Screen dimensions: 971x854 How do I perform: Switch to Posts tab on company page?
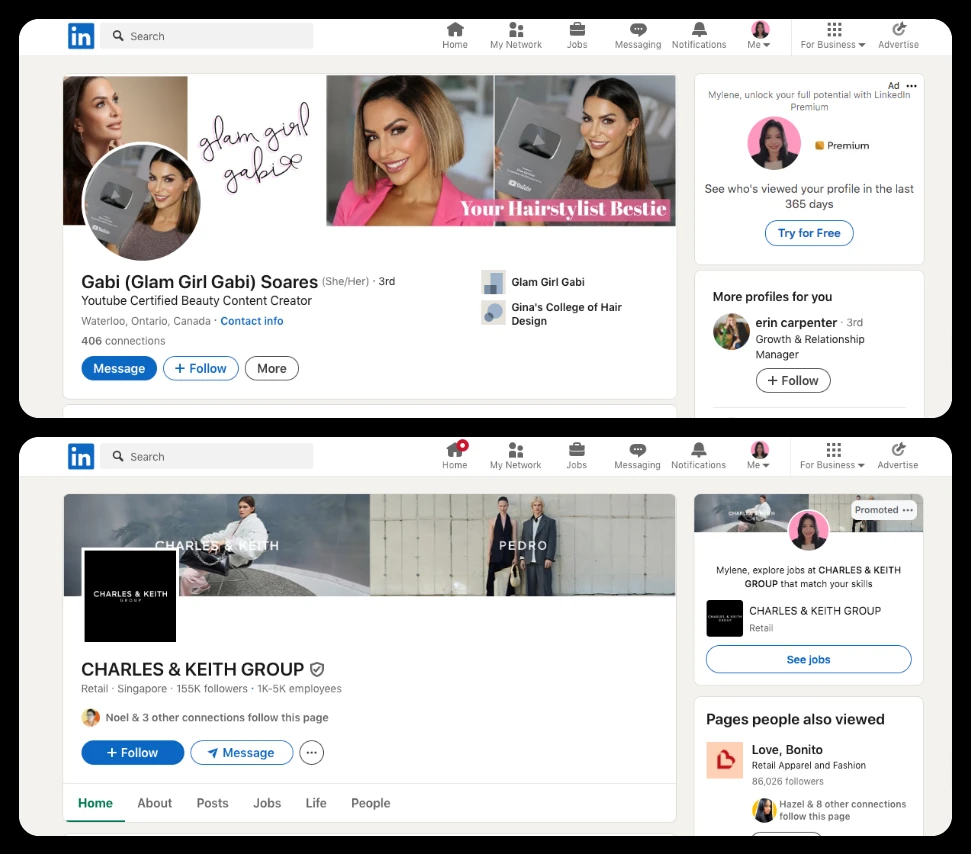(x=212, y=803)
